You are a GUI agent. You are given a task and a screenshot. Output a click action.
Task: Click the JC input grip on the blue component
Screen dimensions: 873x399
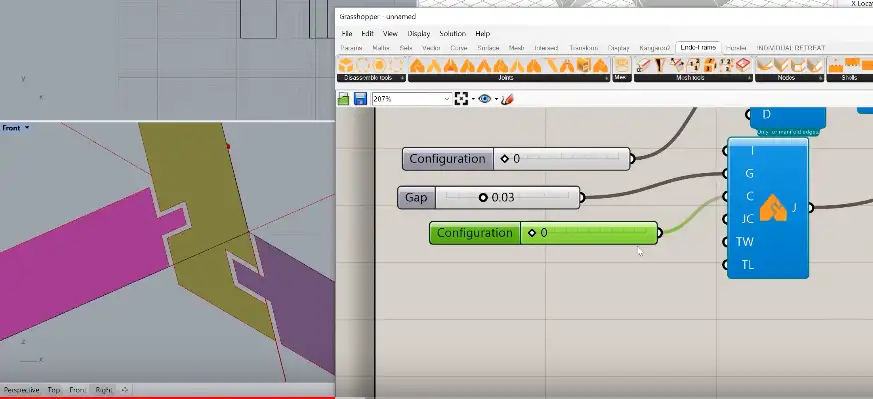pos(725,219)
